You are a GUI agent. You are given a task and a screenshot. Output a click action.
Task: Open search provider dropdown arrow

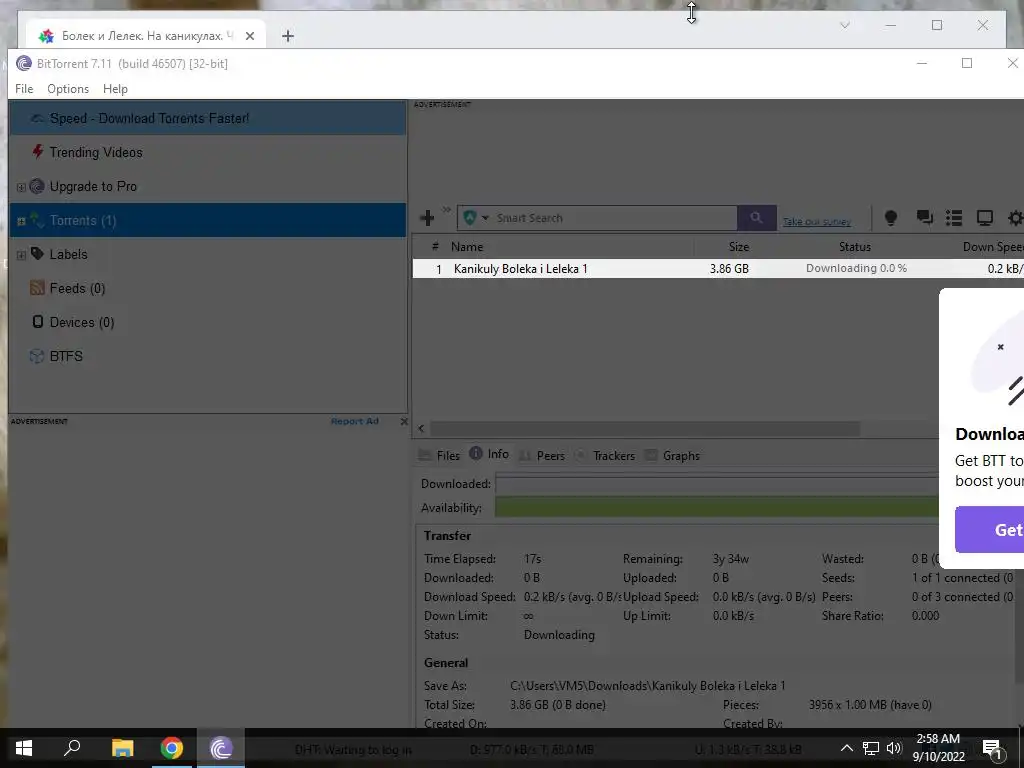click(x=485, y=218)
